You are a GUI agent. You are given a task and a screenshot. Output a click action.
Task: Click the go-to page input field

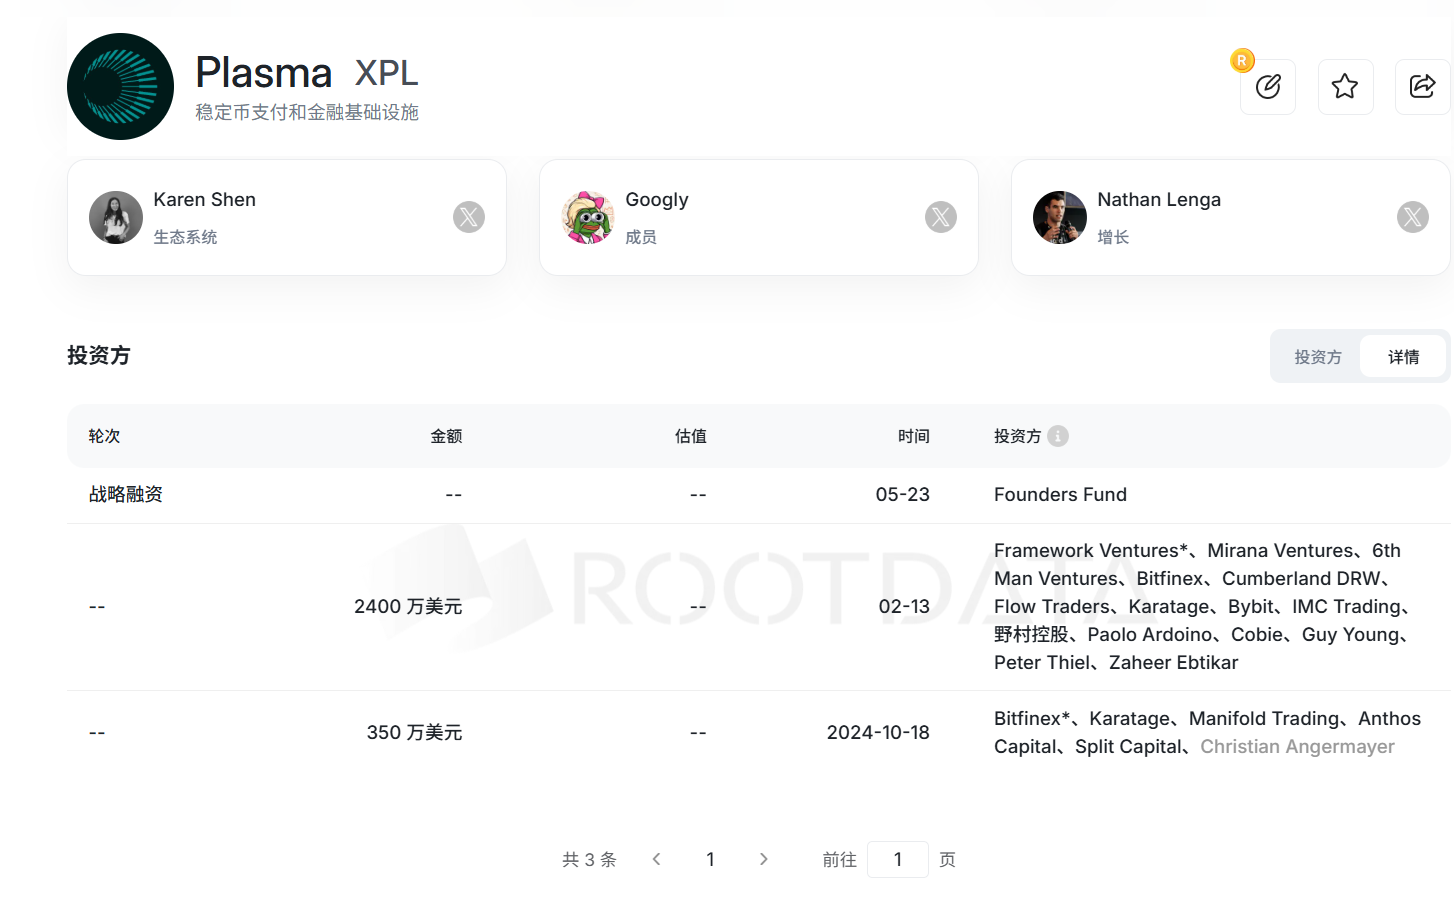point(898,859)
